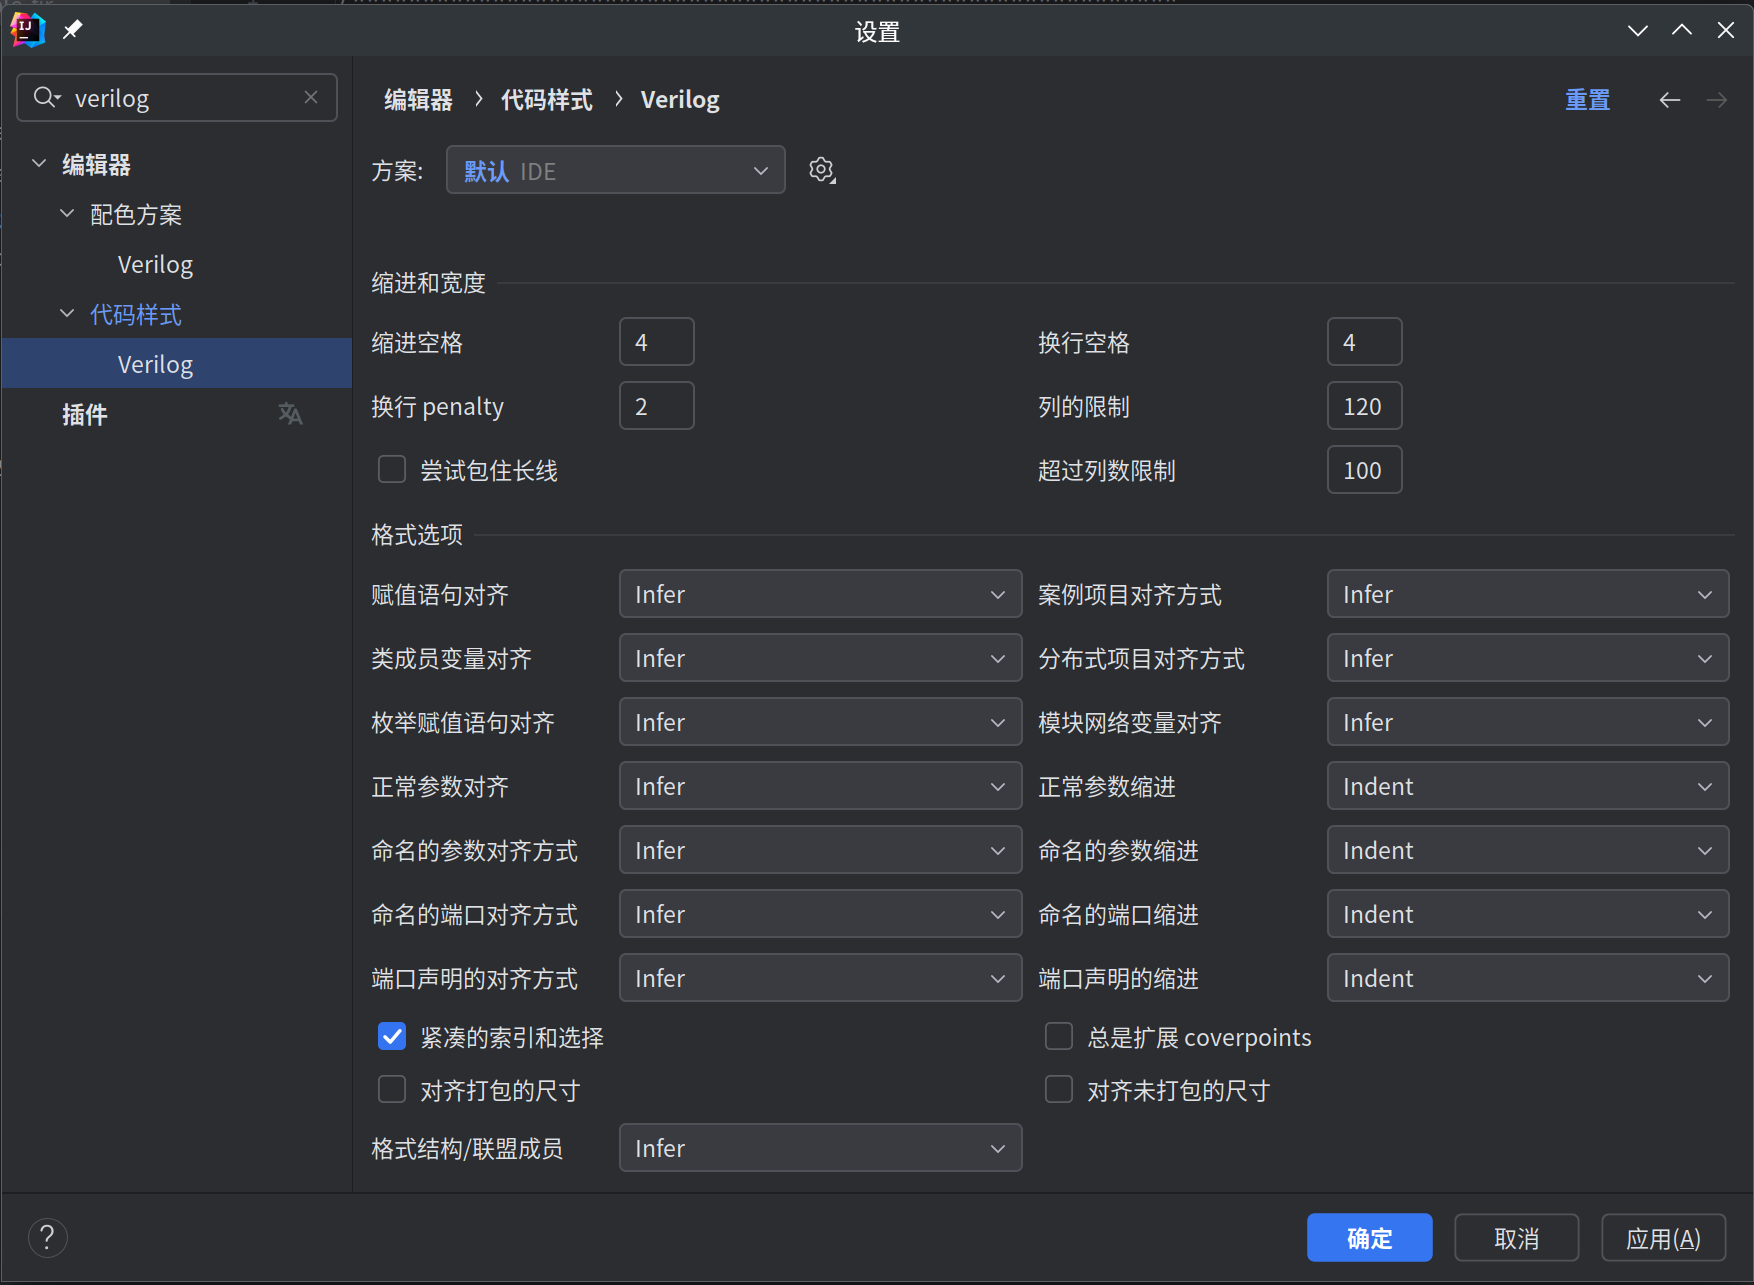The height and width of the screenshot is (1285, 1754).
Task: Click 代码样式 breadcrumb
Action: pyautogui.click(x=546, y=100)
